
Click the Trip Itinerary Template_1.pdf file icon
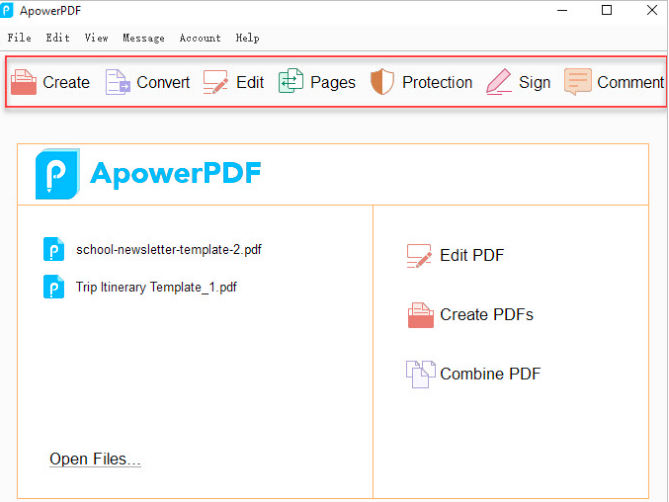(54, 287)
